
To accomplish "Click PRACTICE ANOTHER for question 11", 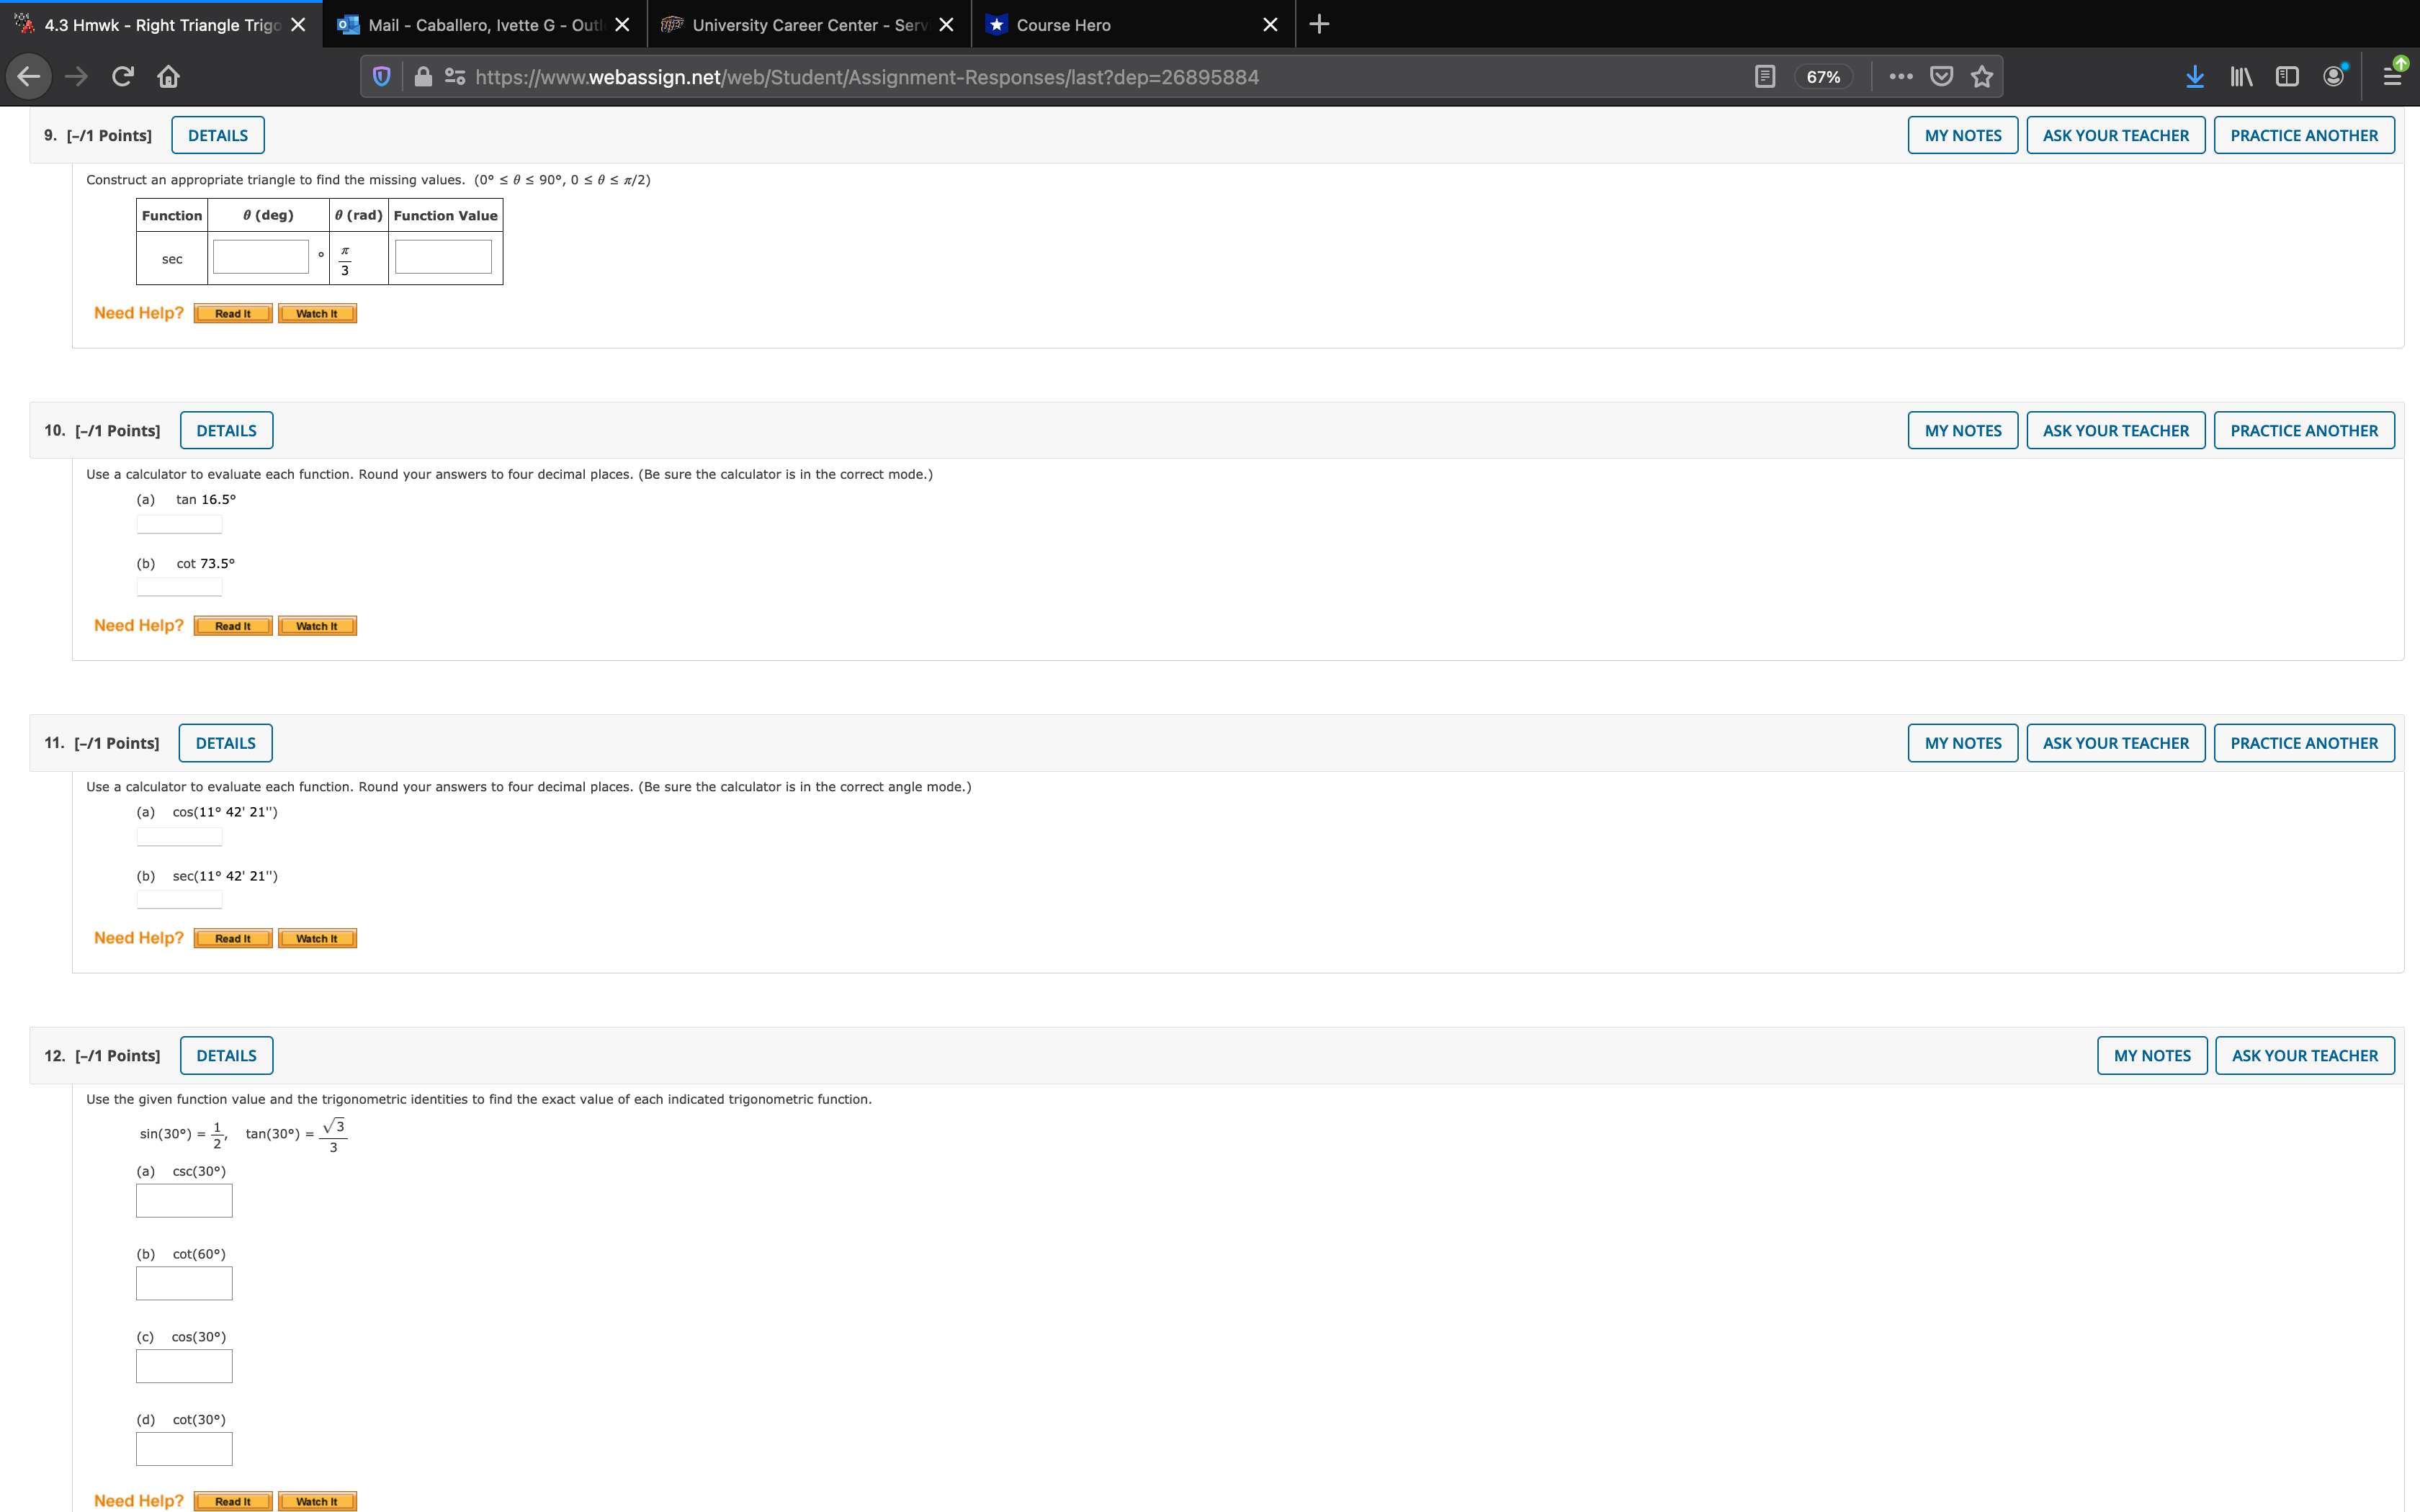I will 2303,743.
